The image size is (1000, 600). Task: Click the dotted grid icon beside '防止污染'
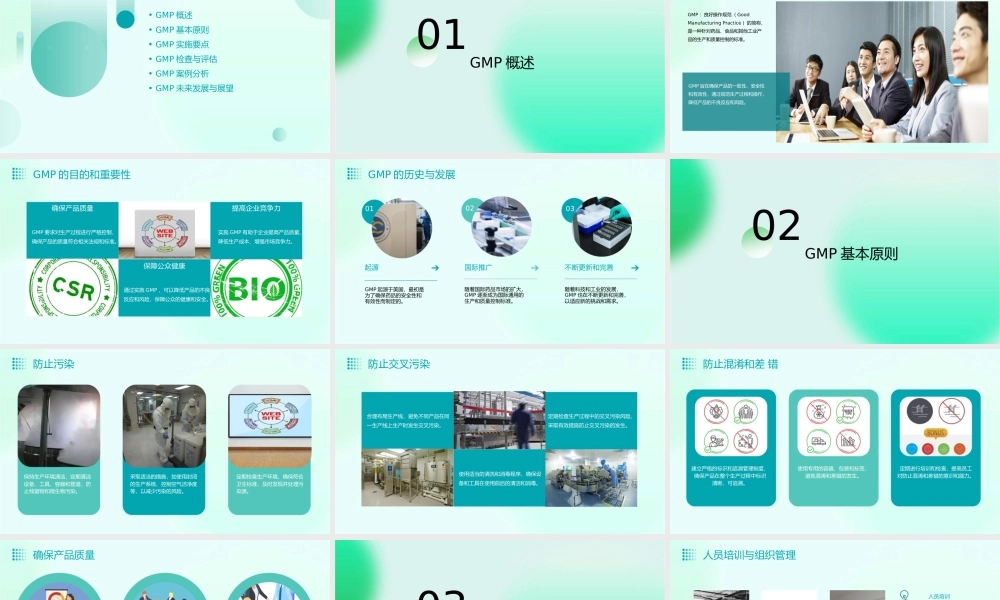coord(18,364)
